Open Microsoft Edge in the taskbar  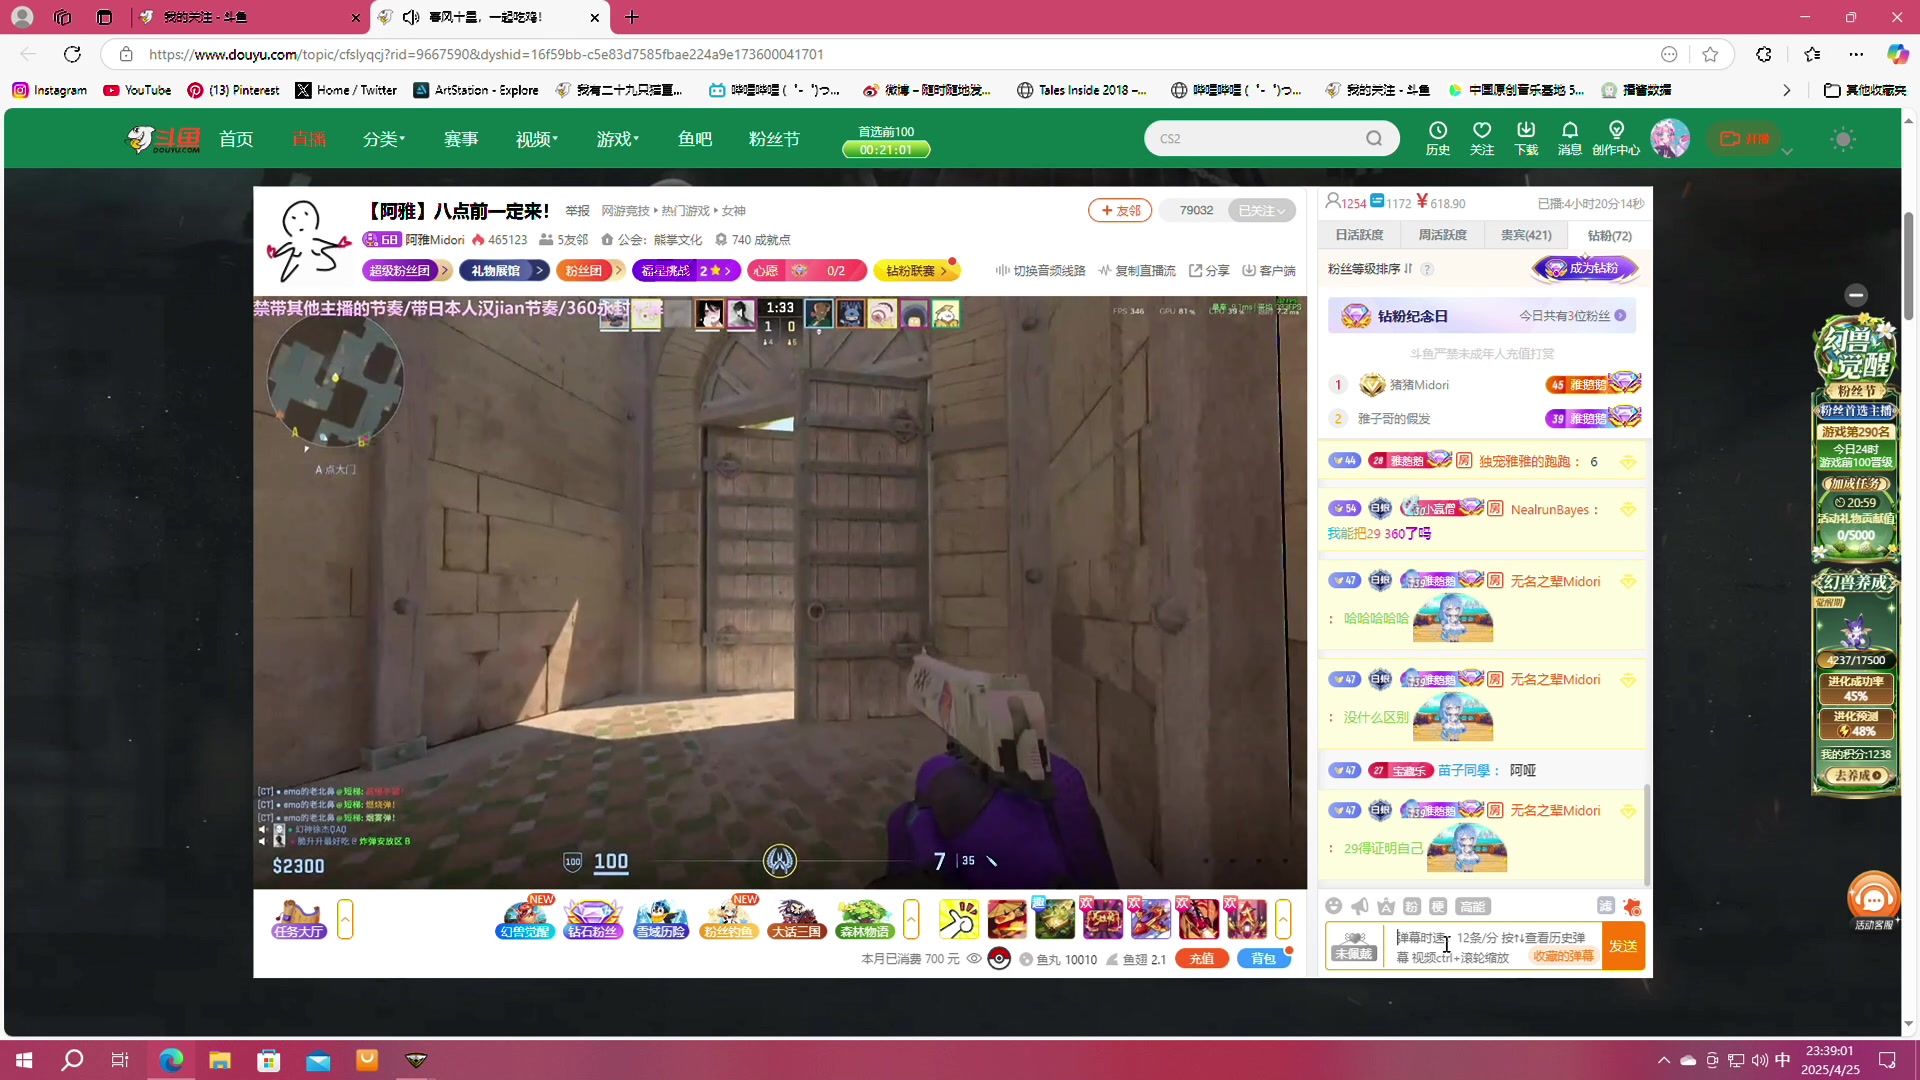(171, 1060)
